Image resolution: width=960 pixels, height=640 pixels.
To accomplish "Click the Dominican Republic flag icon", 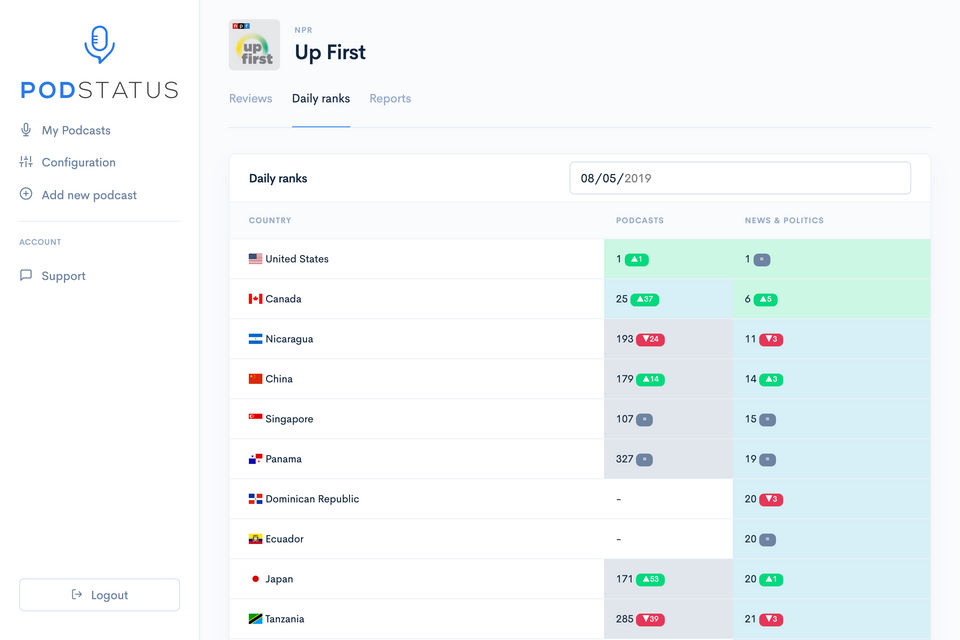I will point(255,499).
